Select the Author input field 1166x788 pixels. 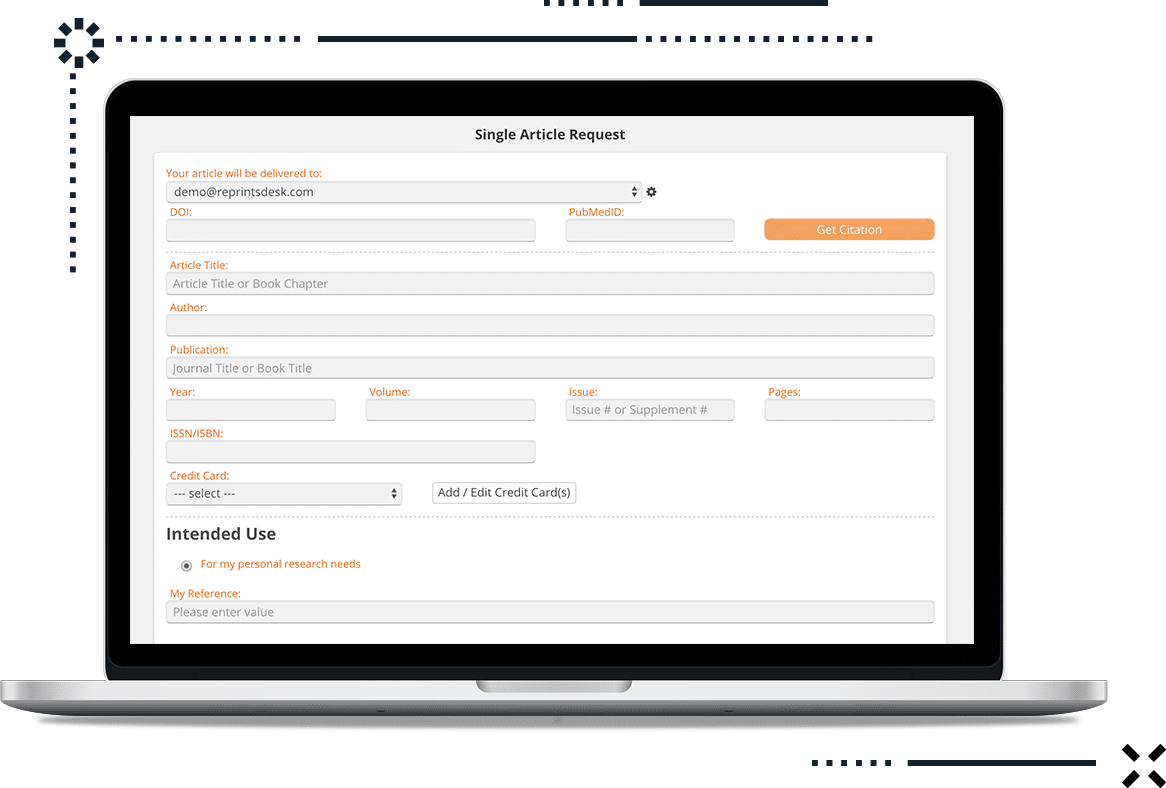pyautogui.click(x=550, y=325)
